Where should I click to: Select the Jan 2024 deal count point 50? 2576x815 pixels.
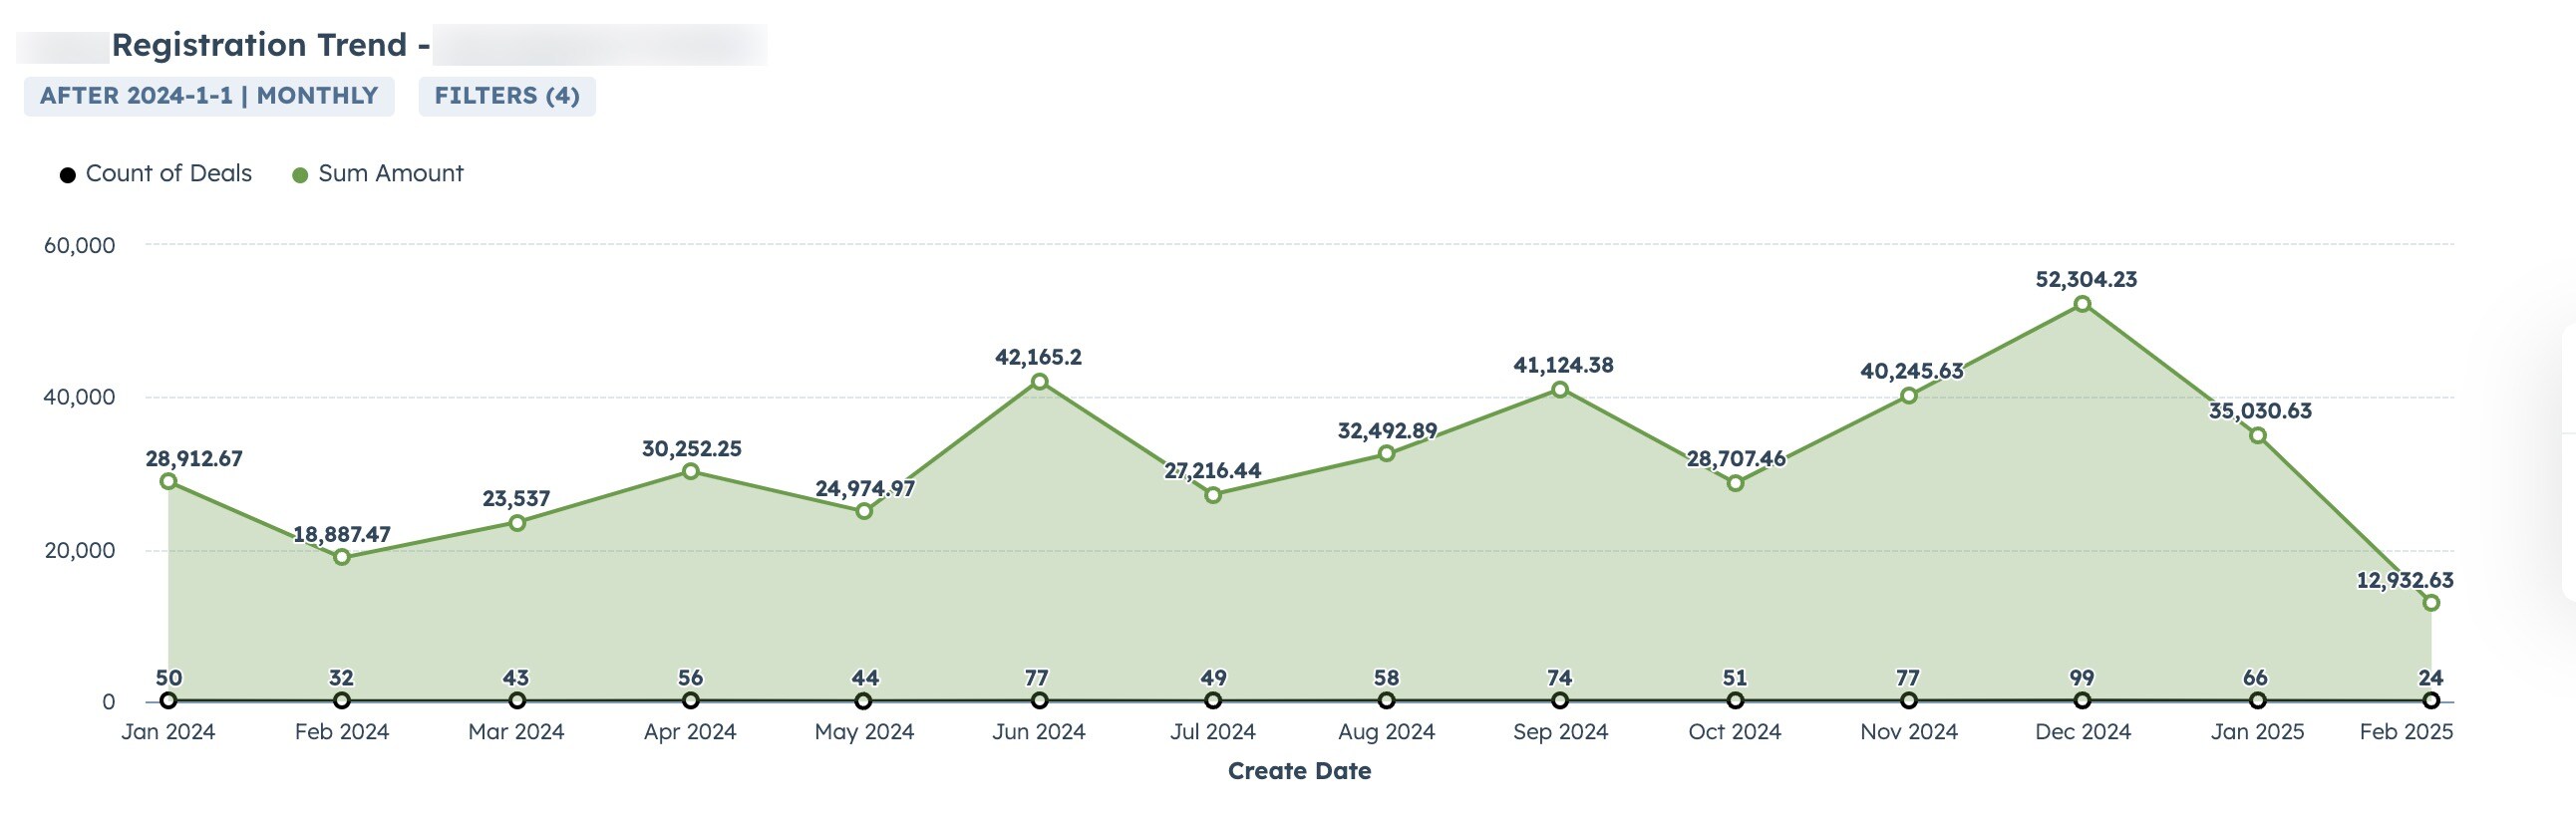point(168,701)
